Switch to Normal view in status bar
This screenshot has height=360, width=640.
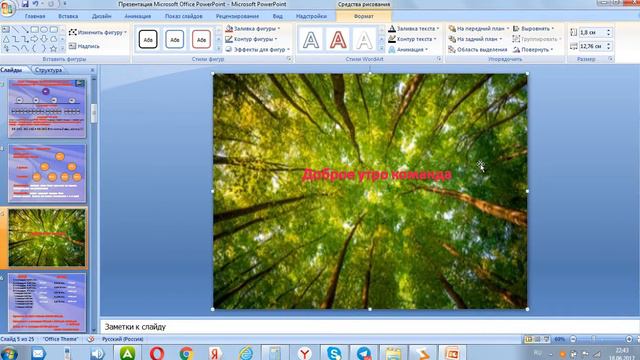pyautogui.click(x=529, y=339)
